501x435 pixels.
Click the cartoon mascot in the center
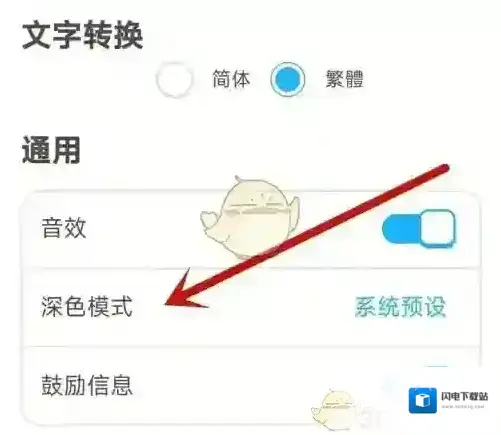coord(250,217)
